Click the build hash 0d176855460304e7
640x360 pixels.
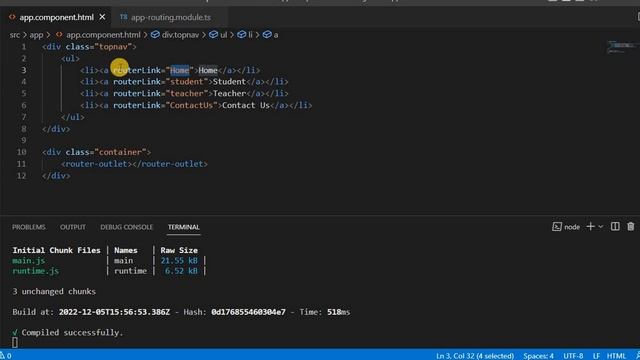tap(248, 312)
